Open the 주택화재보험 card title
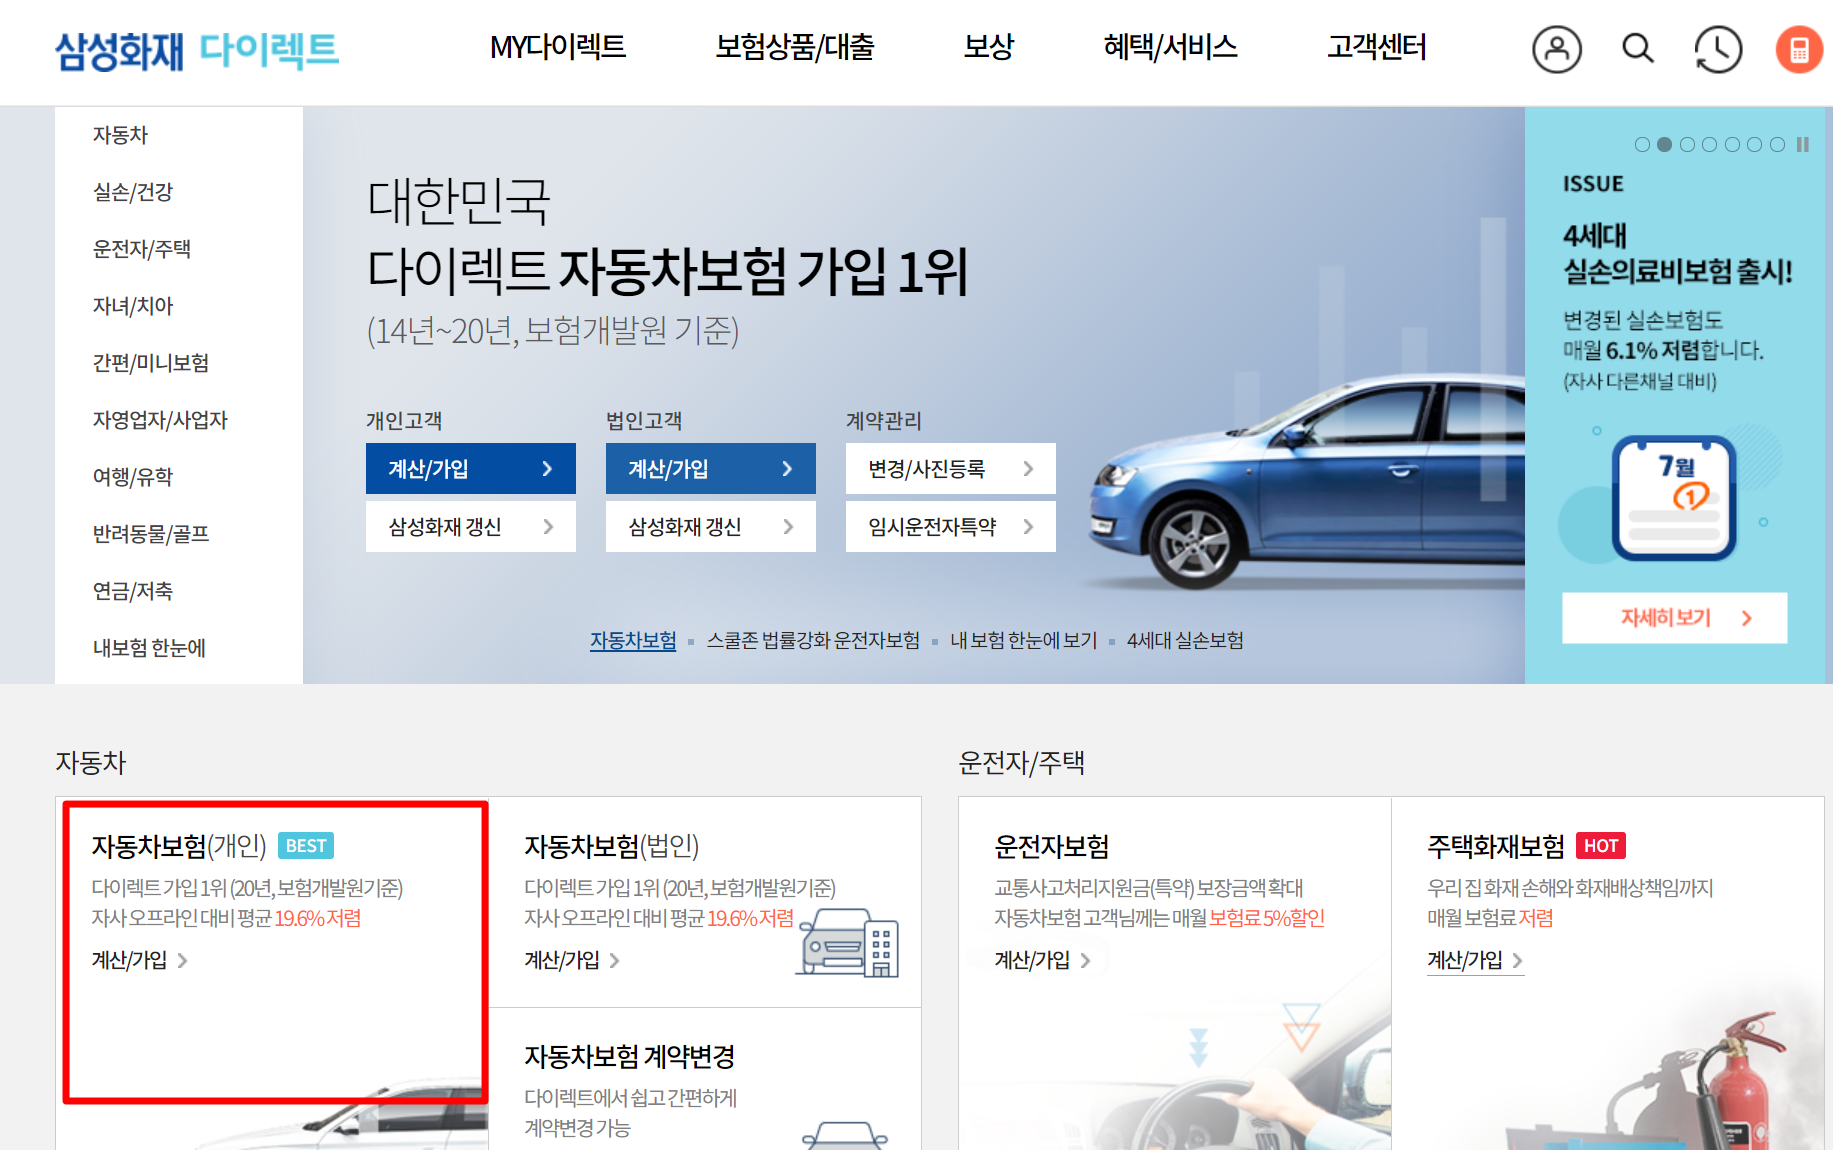This screenshot has width=1833, height=1150. tap(1496, 846)
